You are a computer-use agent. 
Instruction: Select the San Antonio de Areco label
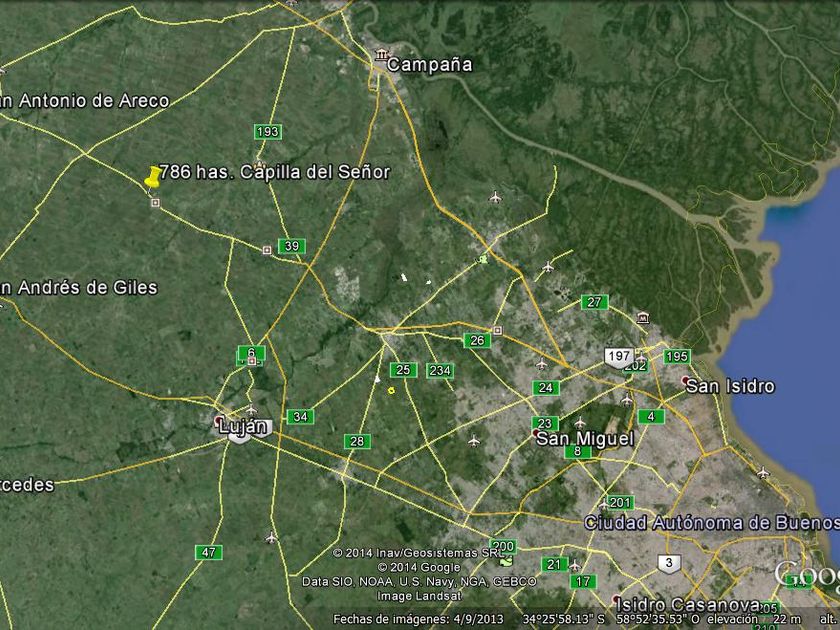pyautogui.click(x=85, y=101)
